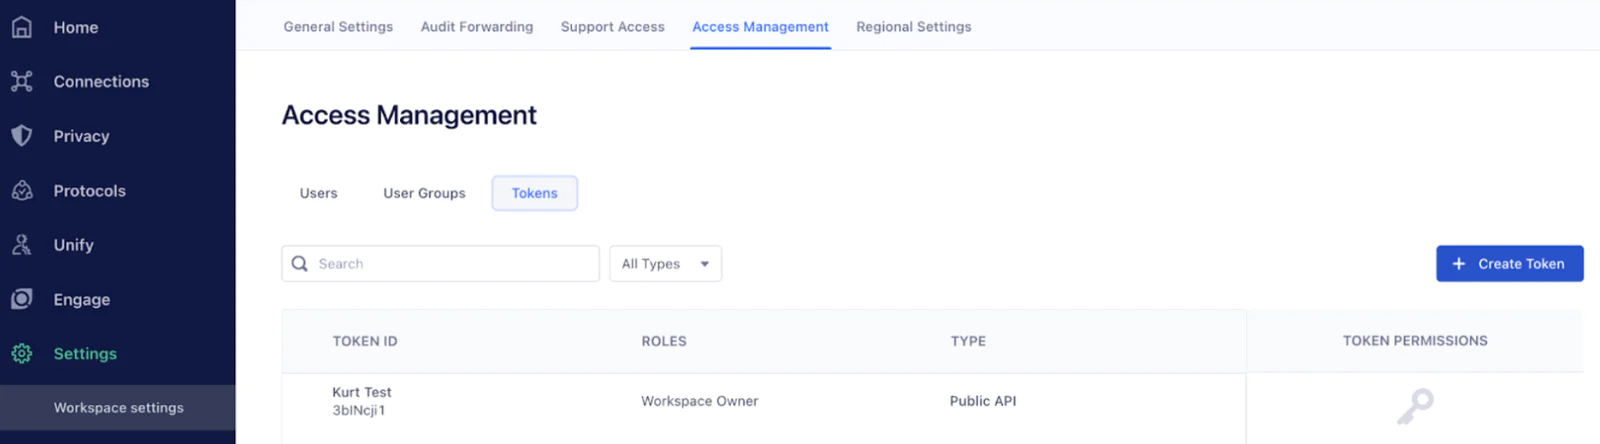Open Connections via its sidebar icon
The height and width of the screenshot is (444, 1600).
22,81
